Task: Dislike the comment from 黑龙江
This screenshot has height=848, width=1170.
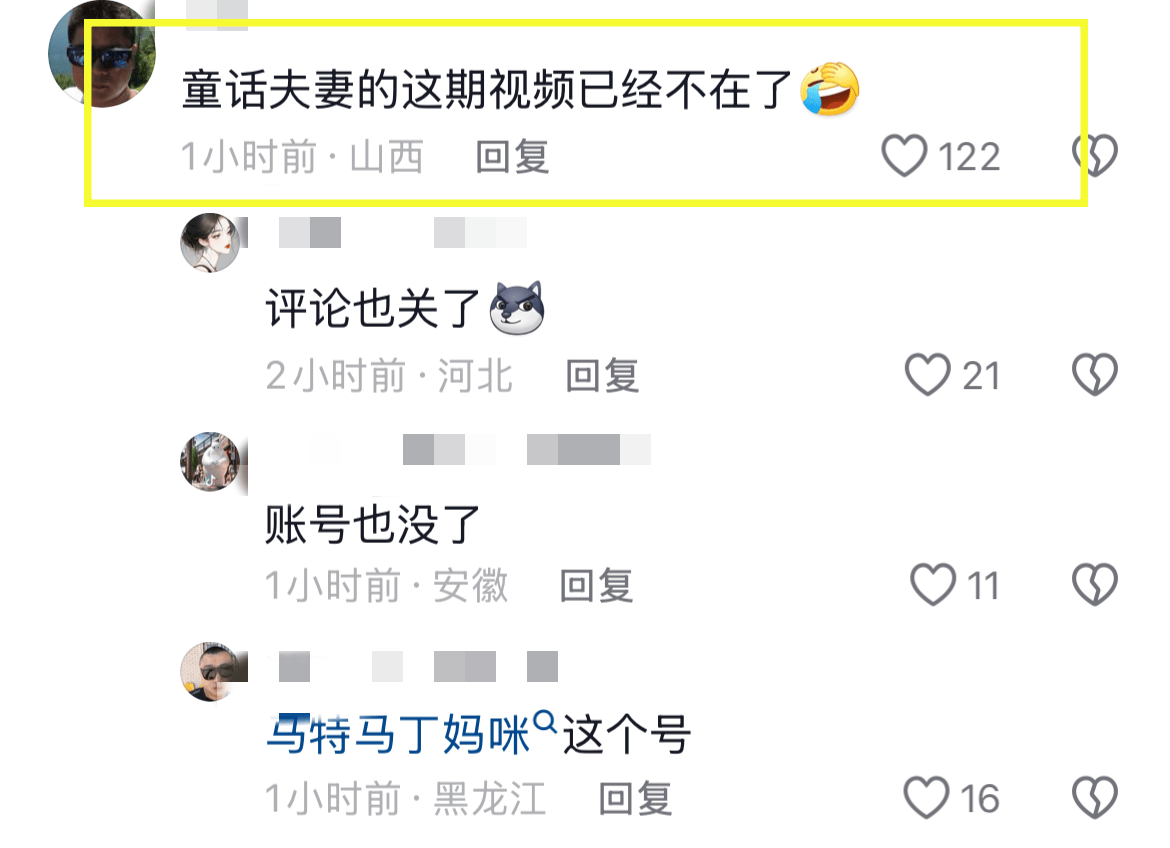Action: pyautogui.click(x=1095, y=797)
